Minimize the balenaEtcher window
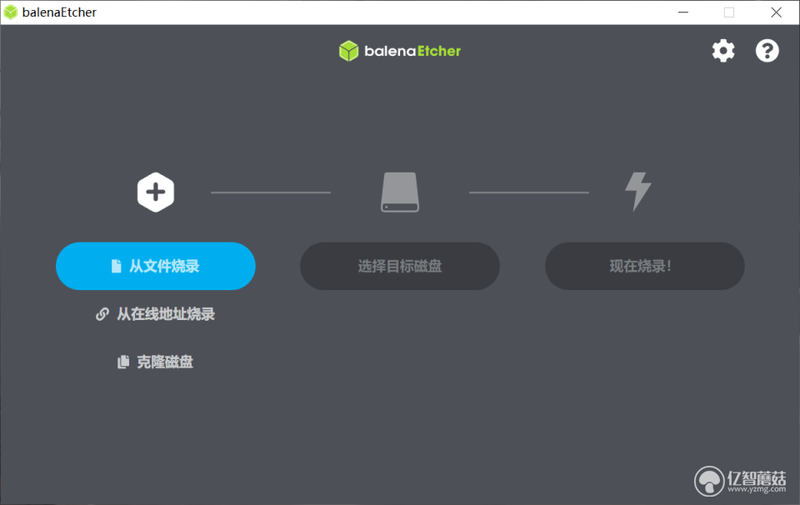 683,12
